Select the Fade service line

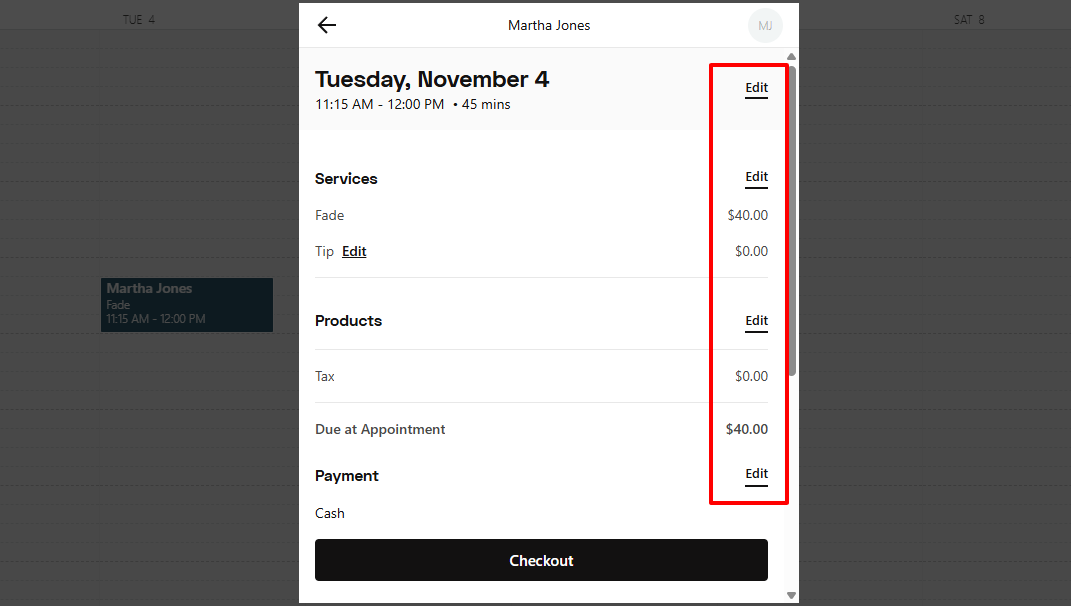pos(330,215)
